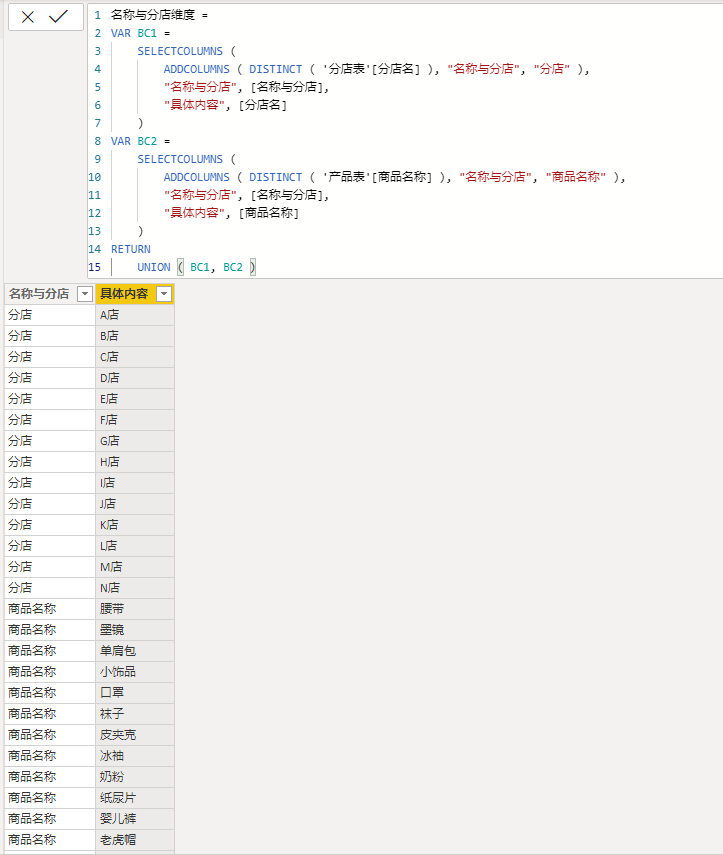Click DISTINCT on line 10
Screen dimensions: 723x855
pos(275,177)
